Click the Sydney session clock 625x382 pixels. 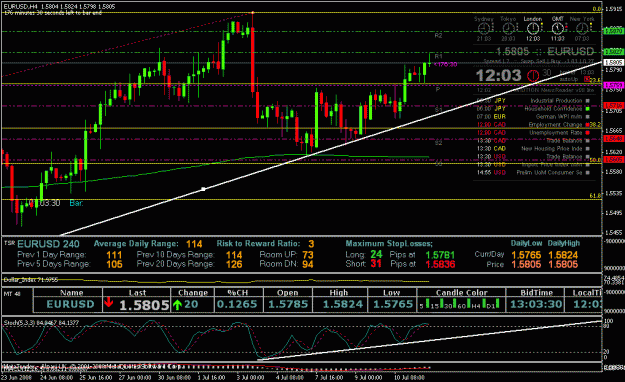(484, 29)
